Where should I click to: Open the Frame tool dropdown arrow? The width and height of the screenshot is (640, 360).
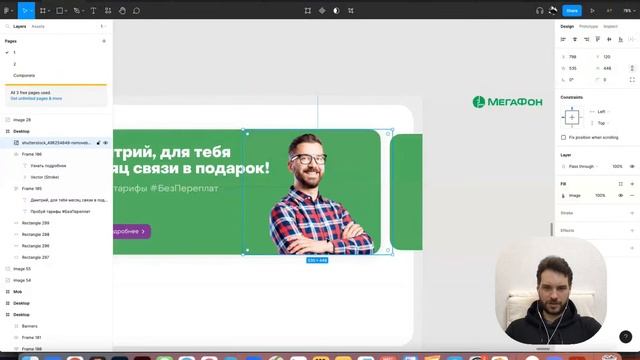click(x=49, y=11)
